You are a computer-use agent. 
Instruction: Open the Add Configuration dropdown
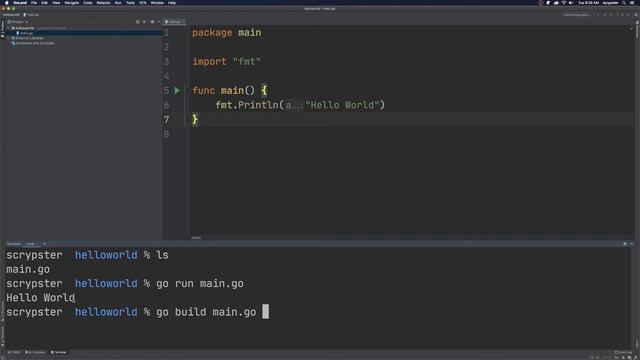click(x=577, y=15)
